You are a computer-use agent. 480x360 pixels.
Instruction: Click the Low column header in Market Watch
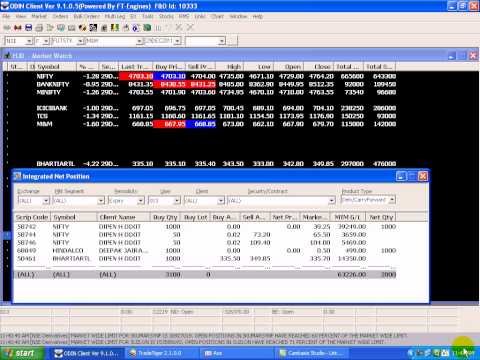point(260,67)
